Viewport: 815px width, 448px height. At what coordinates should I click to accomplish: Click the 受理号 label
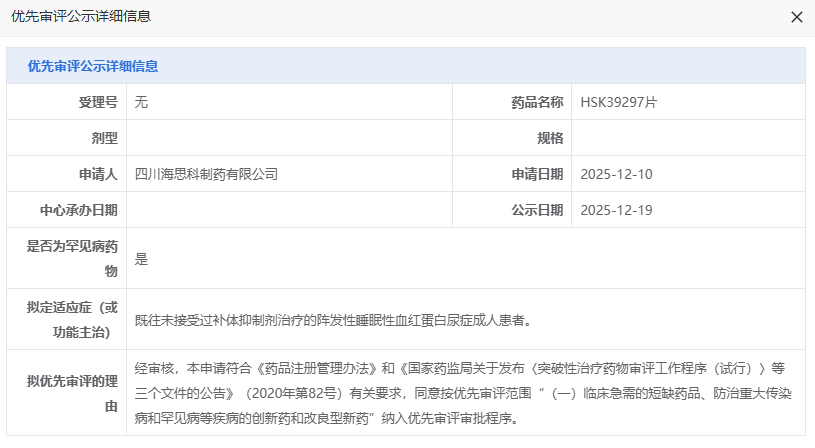point(98,102)
